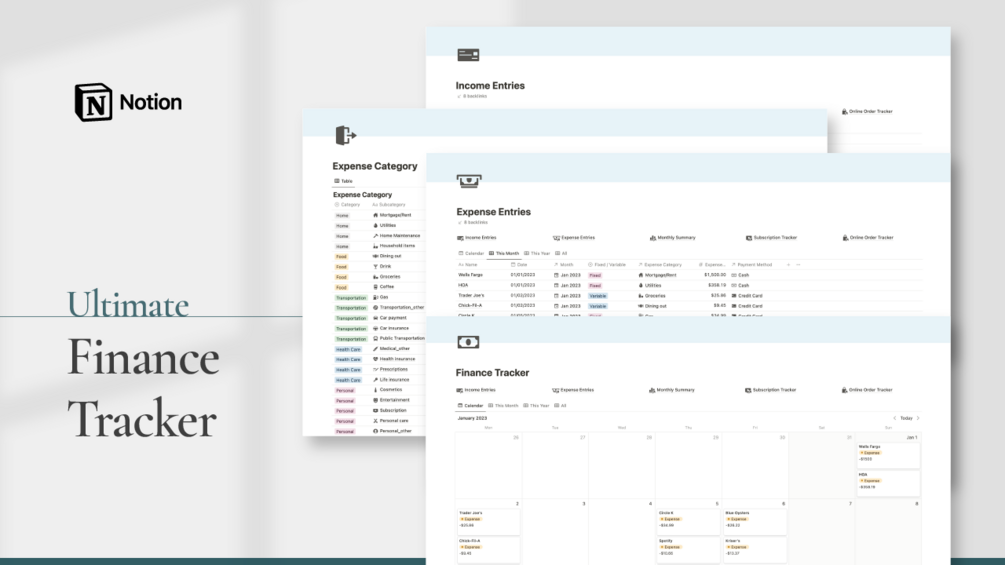Click Credit Card payment method in Trader Joe's row
Image resolution: width=1005 pixels, height=565 pixels.
click(747, 295)
